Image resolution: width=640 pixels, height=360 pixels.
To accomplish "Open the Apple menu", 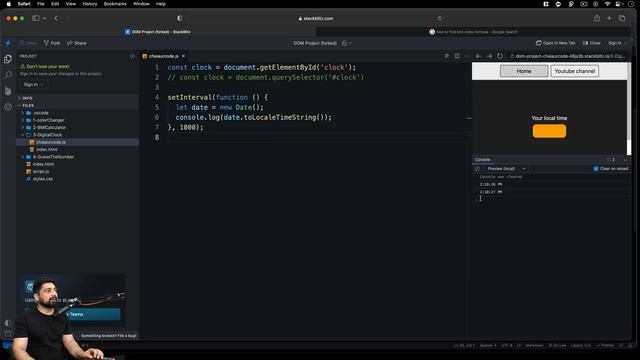I will (9, 4).
